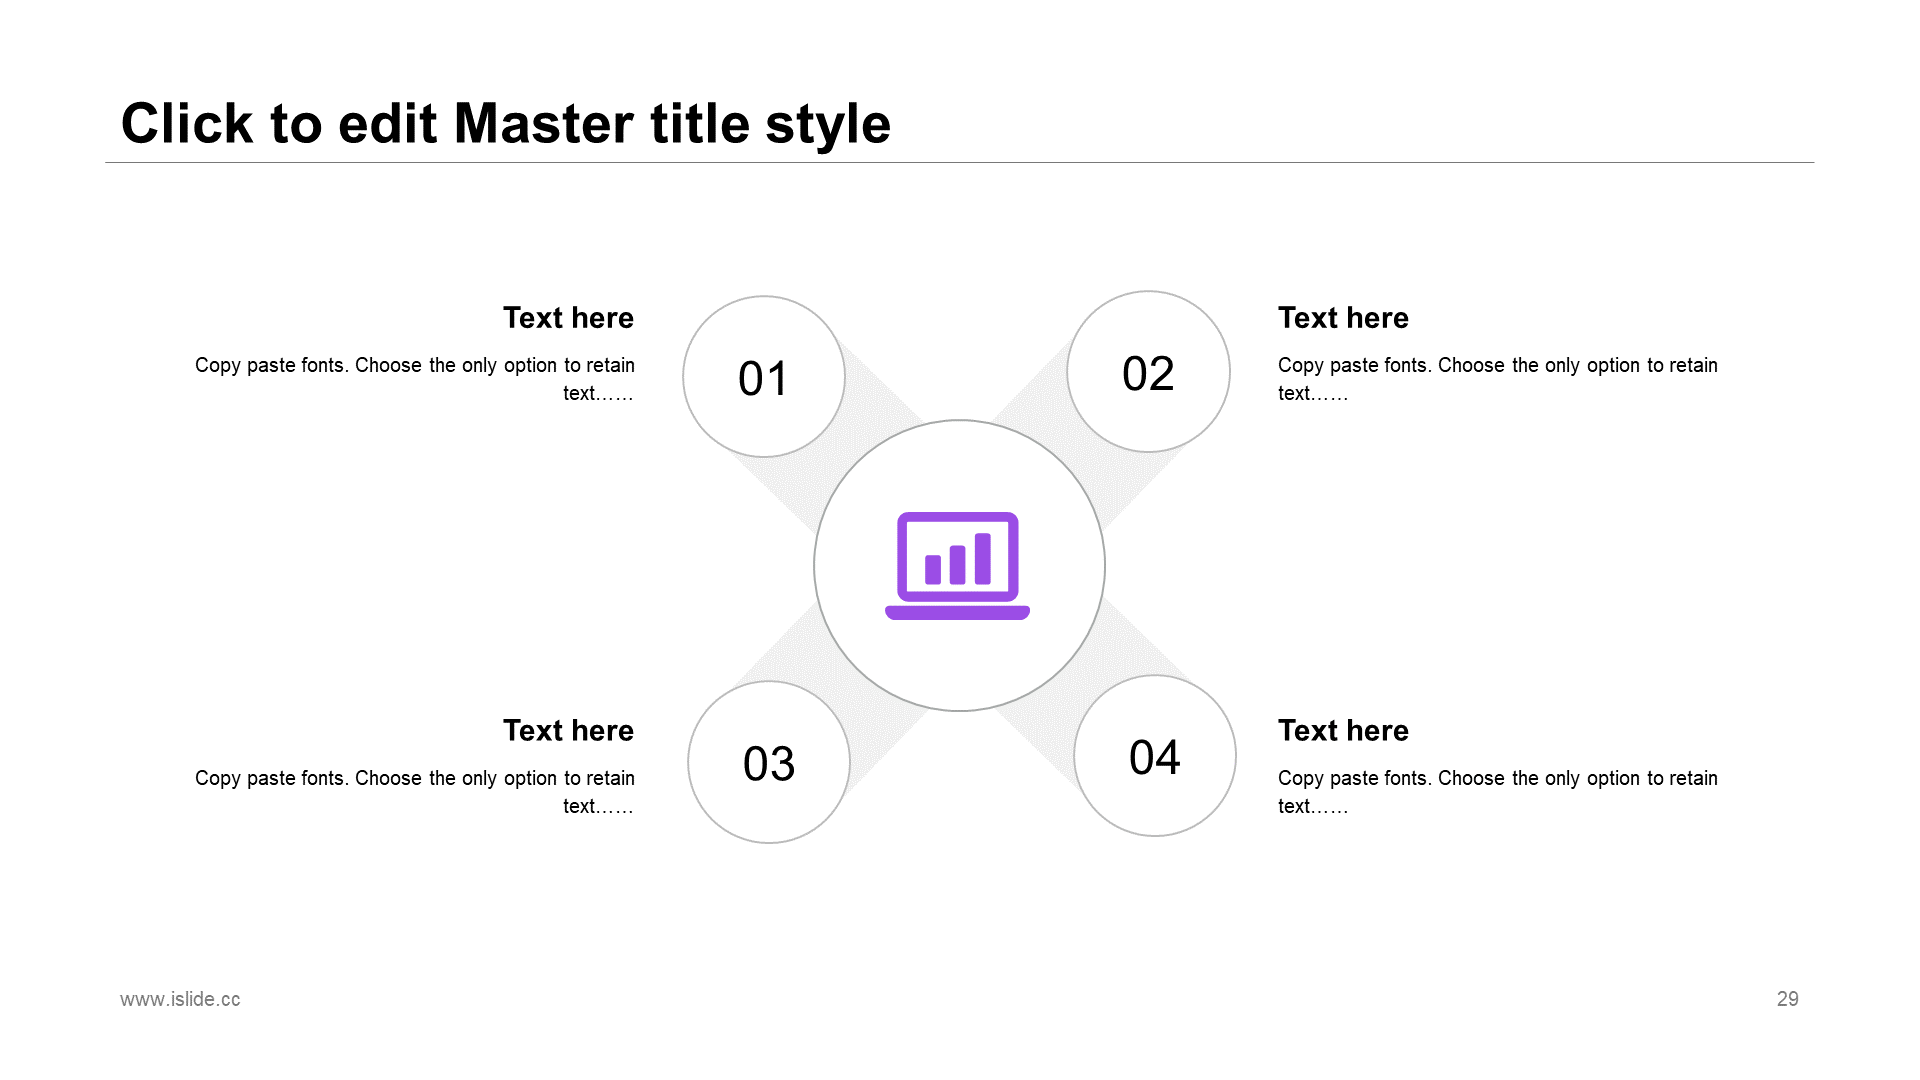The height and width of the screenshot is (1080, 1920).
Task: Select bottom-left 'Text here' heading
Action: (568, 731)
